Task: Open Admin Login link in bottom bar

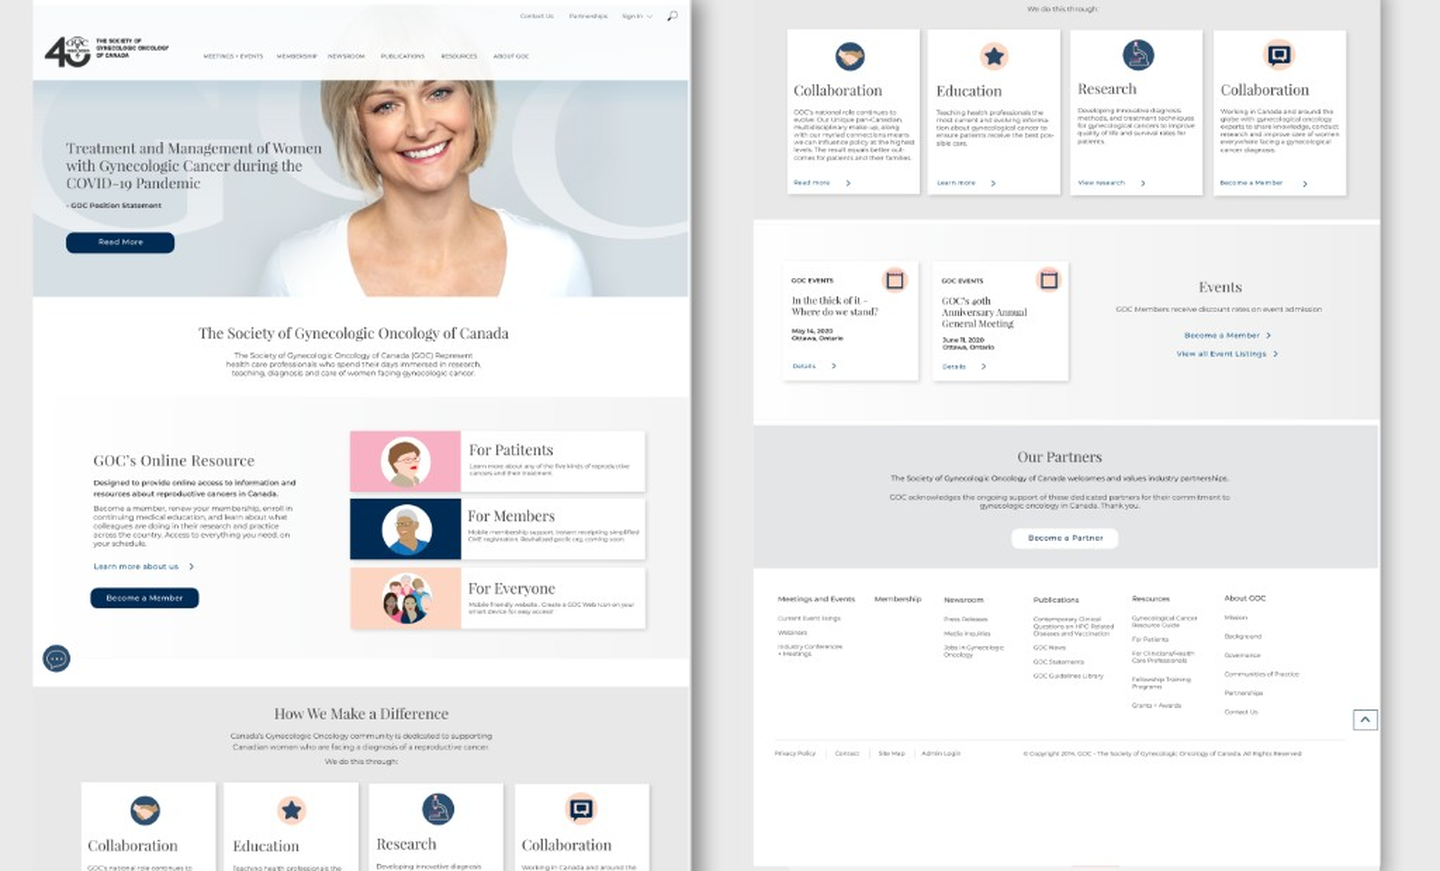Action: point(940,753)
